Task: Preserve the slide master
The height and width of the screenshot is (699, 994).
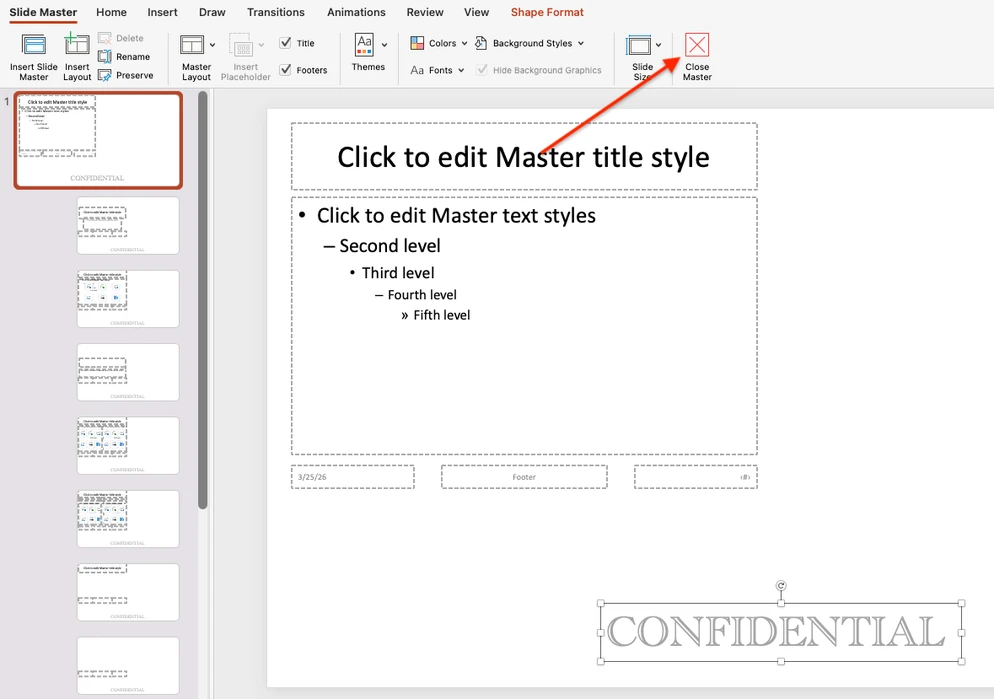Action: [x=125, y=74]
